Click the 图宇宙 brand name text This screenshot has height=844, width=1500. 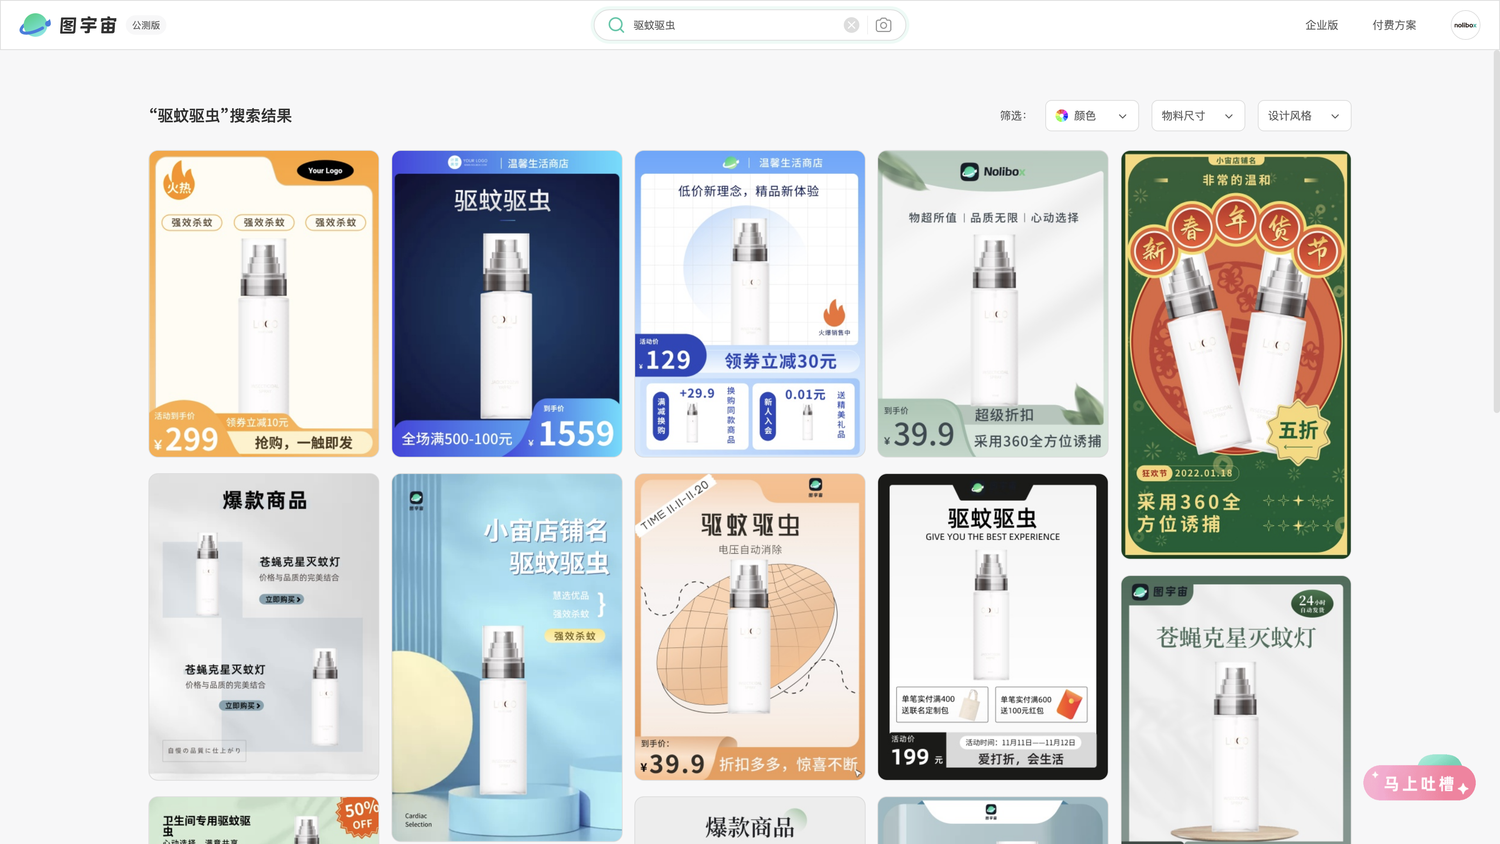(x=88, y=25)
